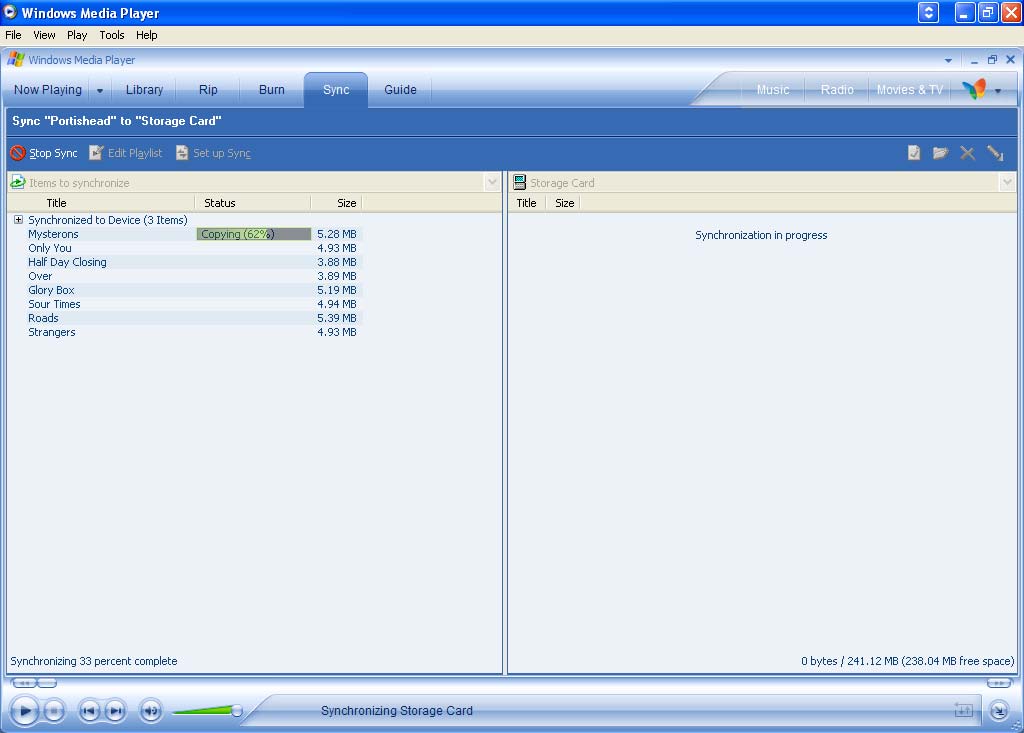Open the Tools menu

pyautogui.click(x=112, y=35)
